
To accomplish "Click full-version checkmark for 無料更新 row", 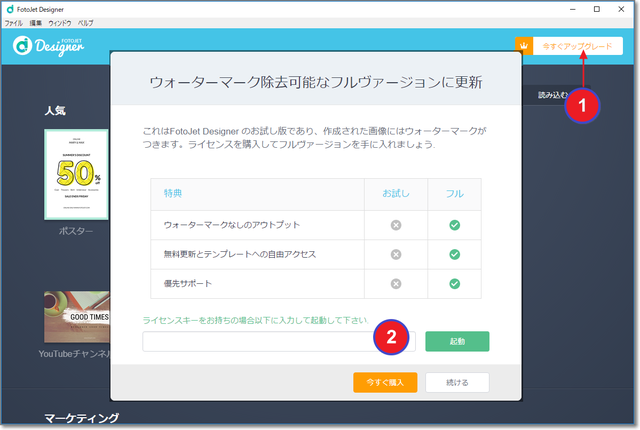I will pyautogui.click(x=454, y=254).
